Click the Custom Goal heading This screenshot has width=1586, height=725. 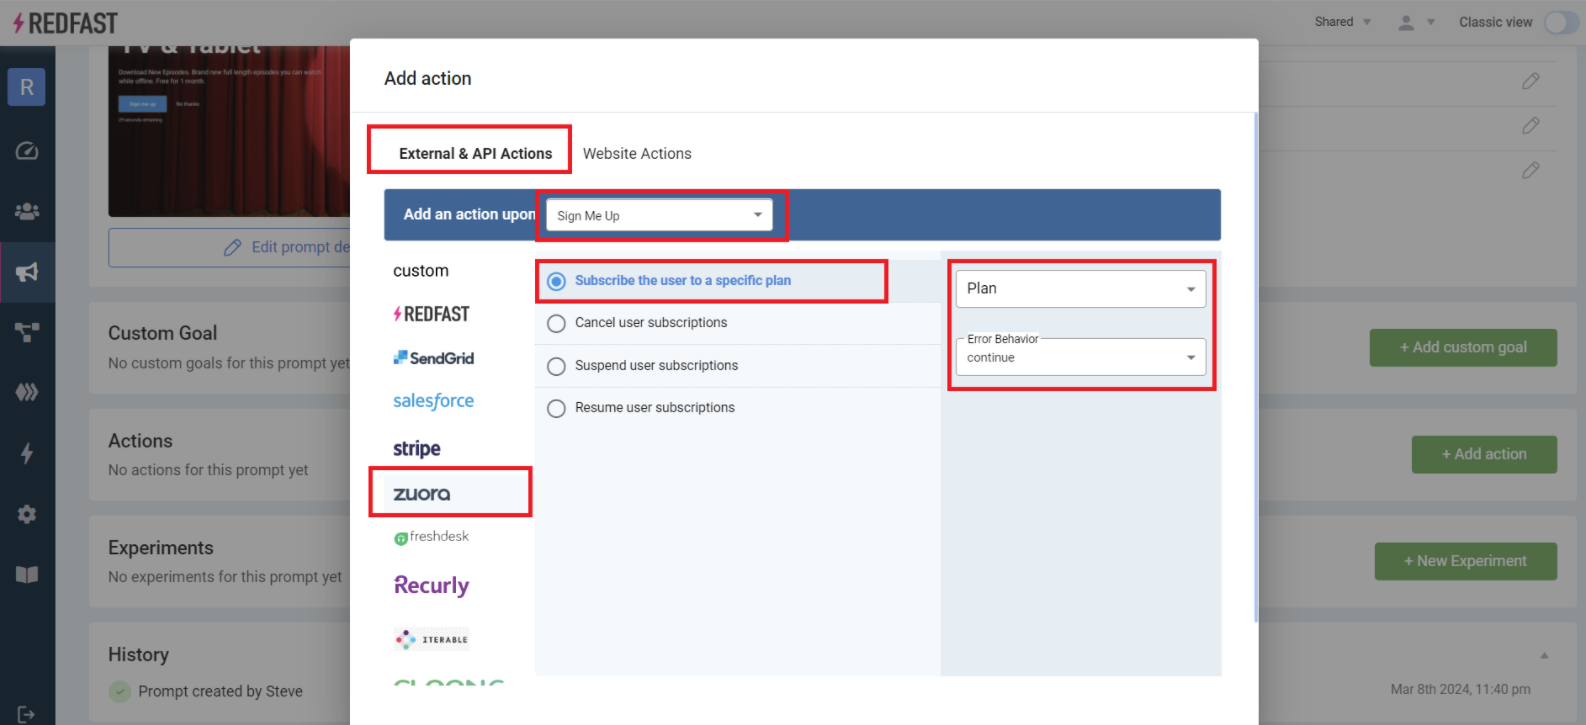pos(162,334)
